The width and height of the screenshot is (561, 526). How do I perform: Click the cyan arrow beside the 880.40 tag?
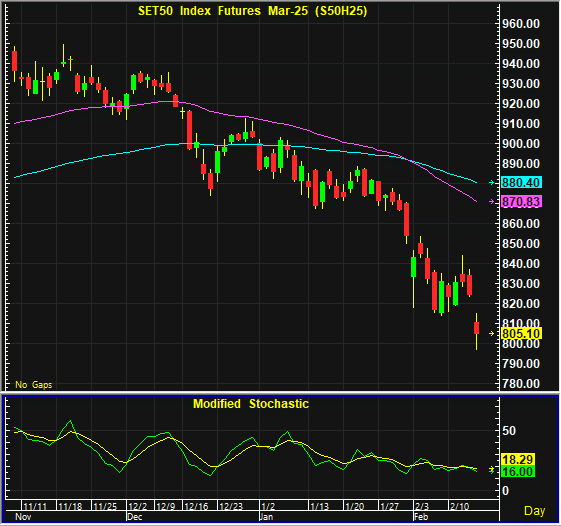[492, 182]
